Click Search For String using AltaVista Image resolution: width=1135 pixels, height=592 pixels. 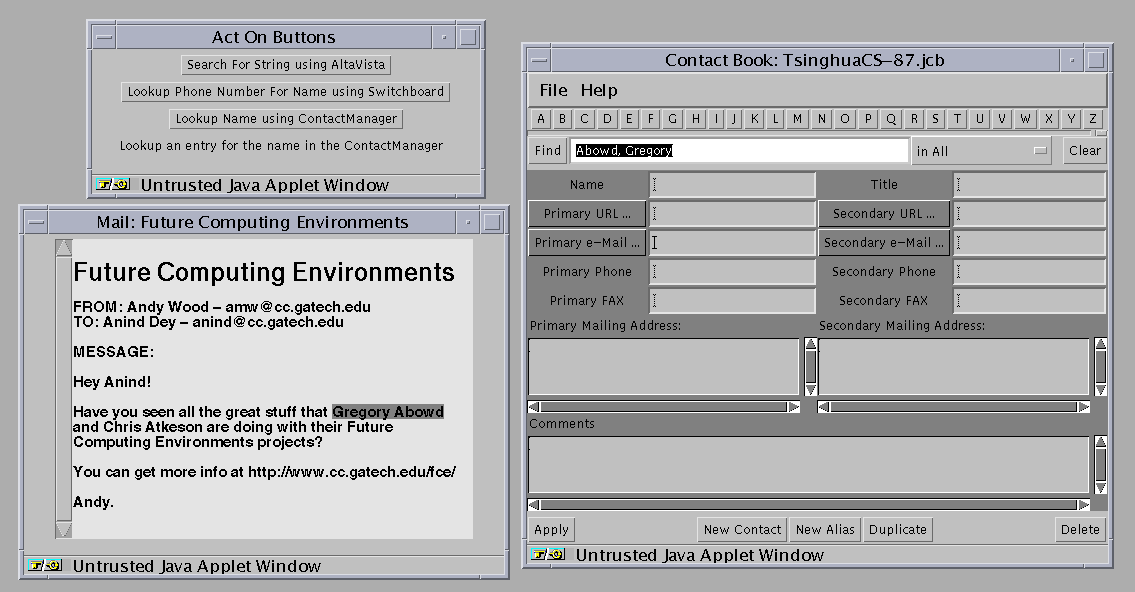pyautogui.click(x=285, y=64)
